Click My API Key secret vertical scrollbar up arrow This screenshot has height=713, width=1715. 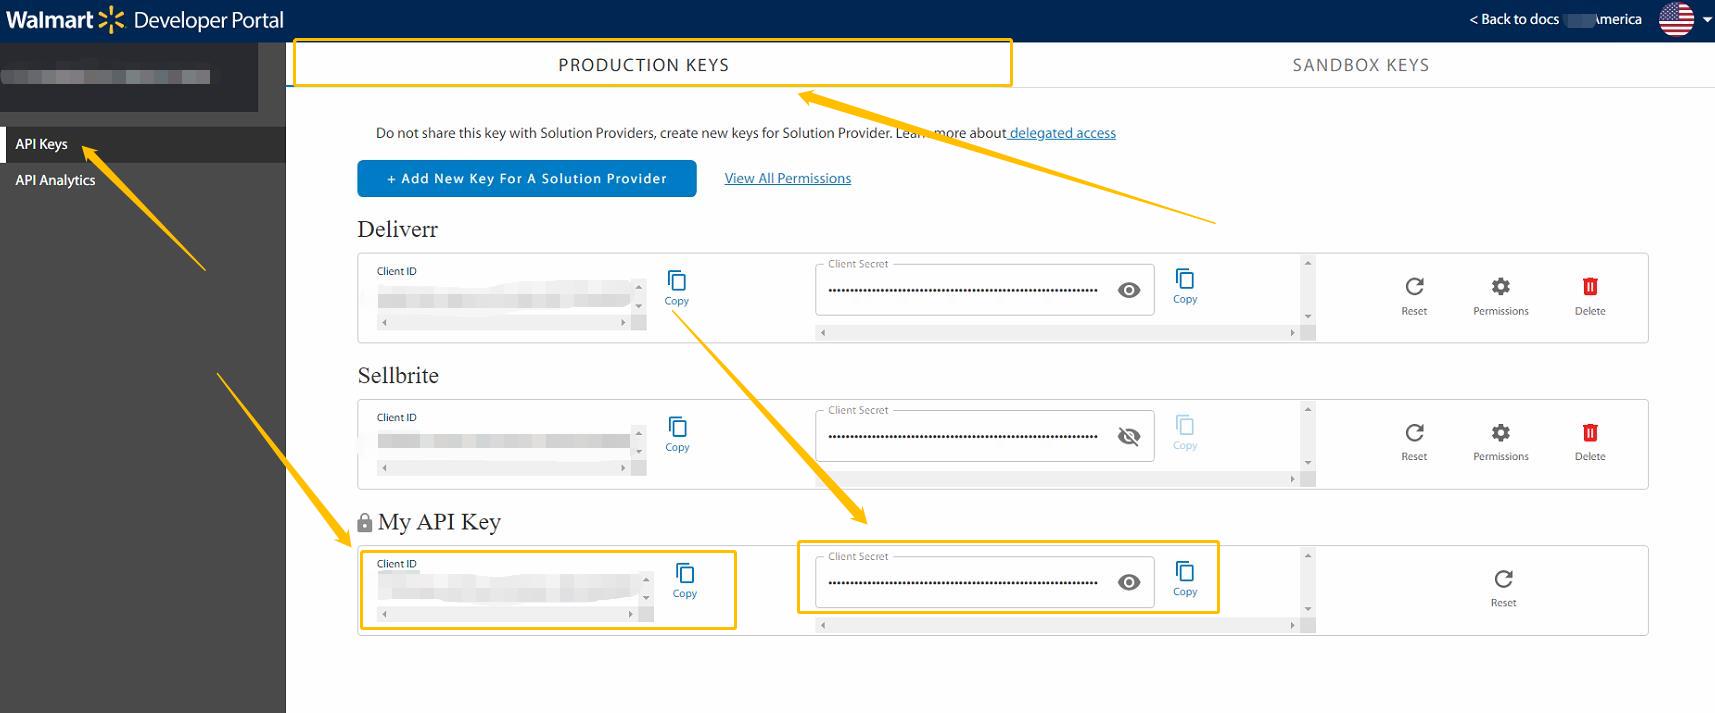click(1308, 555)
